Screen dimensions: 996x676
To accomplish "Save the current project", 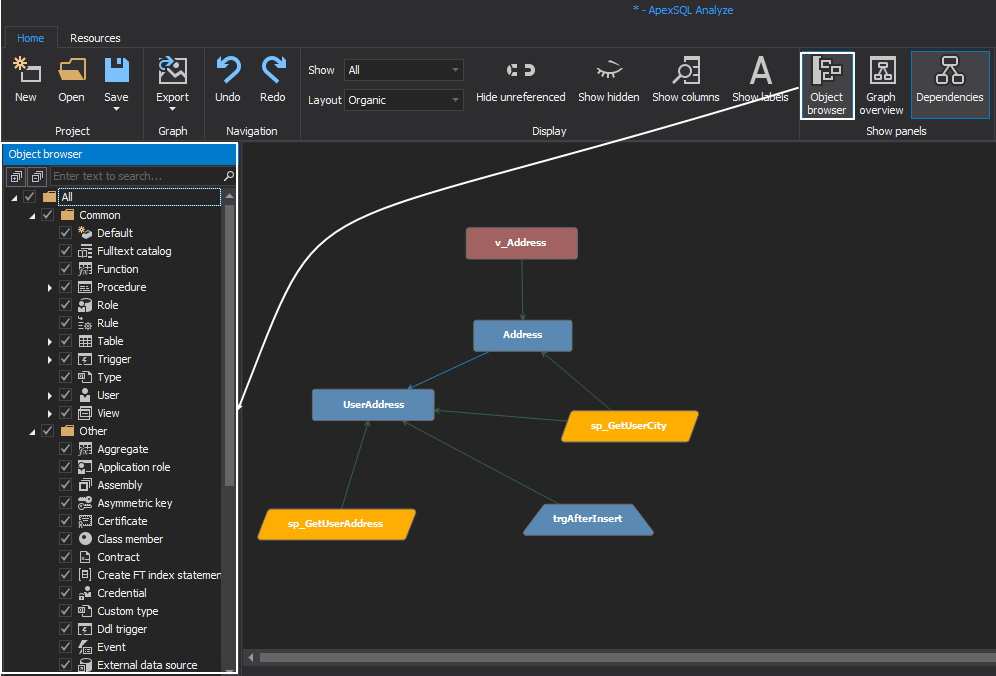I will (115, 80).
